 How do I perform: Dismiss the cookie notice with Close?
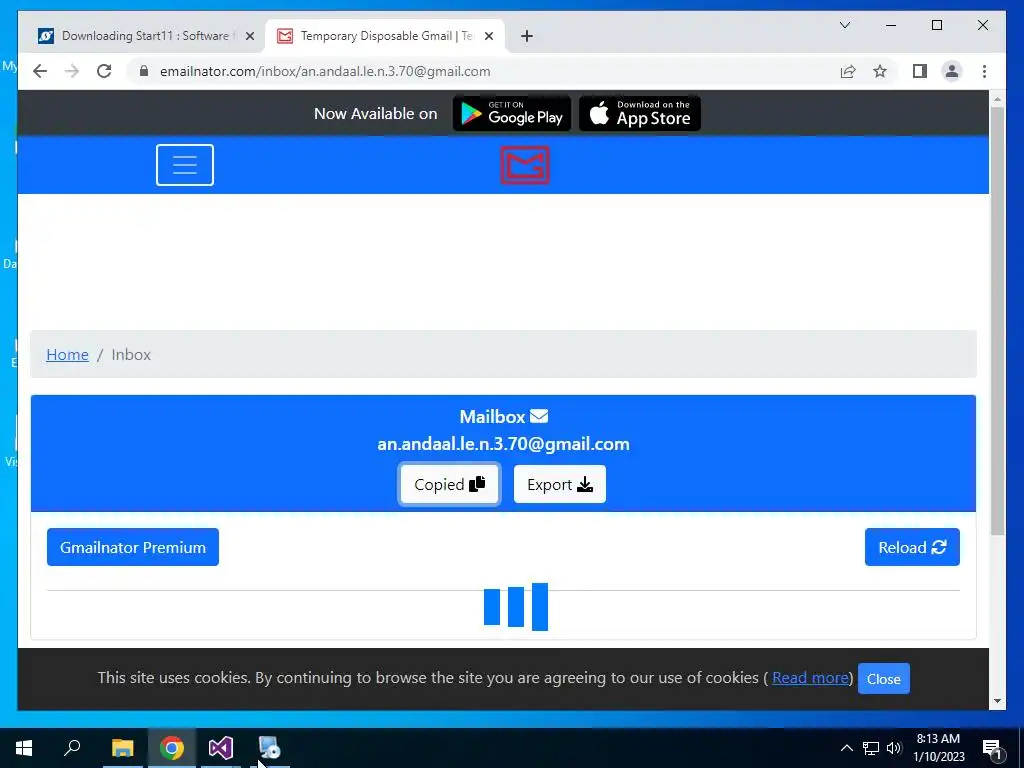pos(884,679)
